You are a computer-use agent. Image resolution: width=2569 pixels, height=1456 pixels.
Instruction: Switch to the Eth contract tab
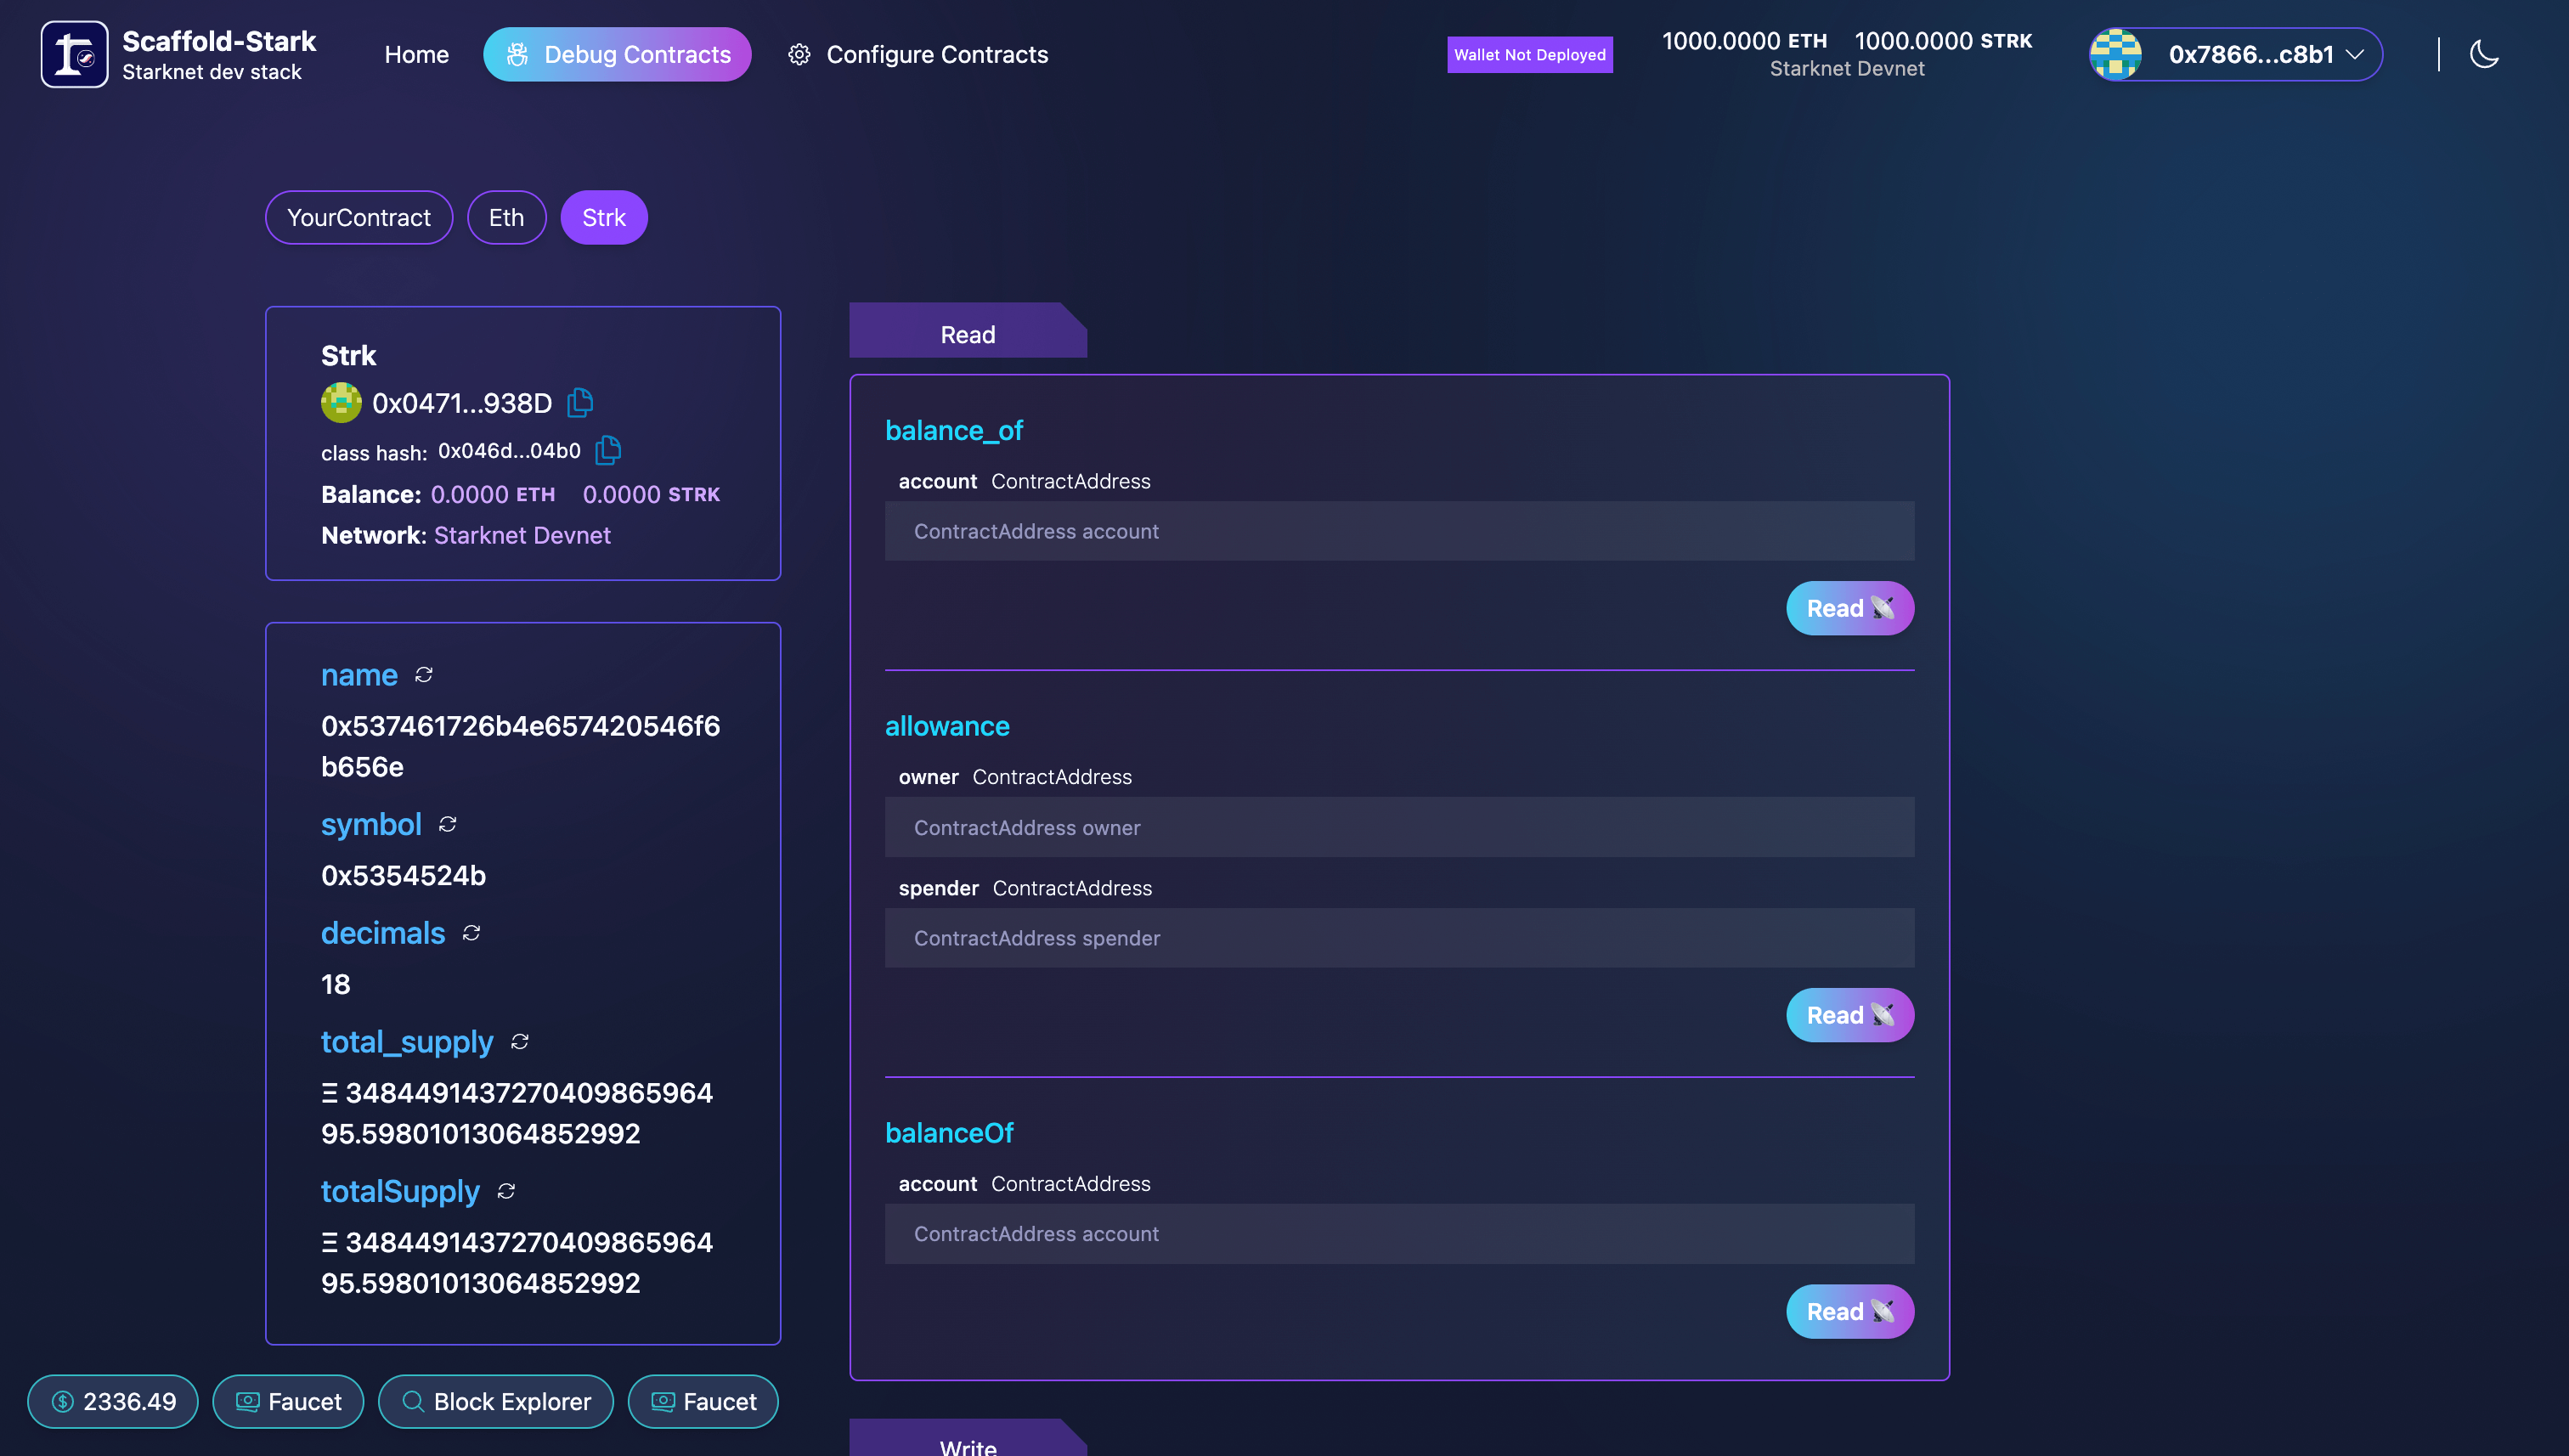[506, 217]
